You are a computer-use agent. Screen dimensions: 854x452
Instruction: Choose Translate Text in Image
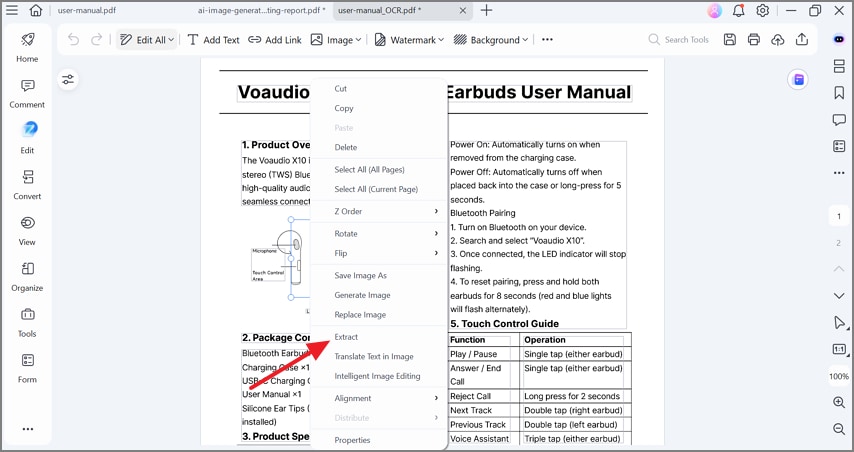(379, 357)
